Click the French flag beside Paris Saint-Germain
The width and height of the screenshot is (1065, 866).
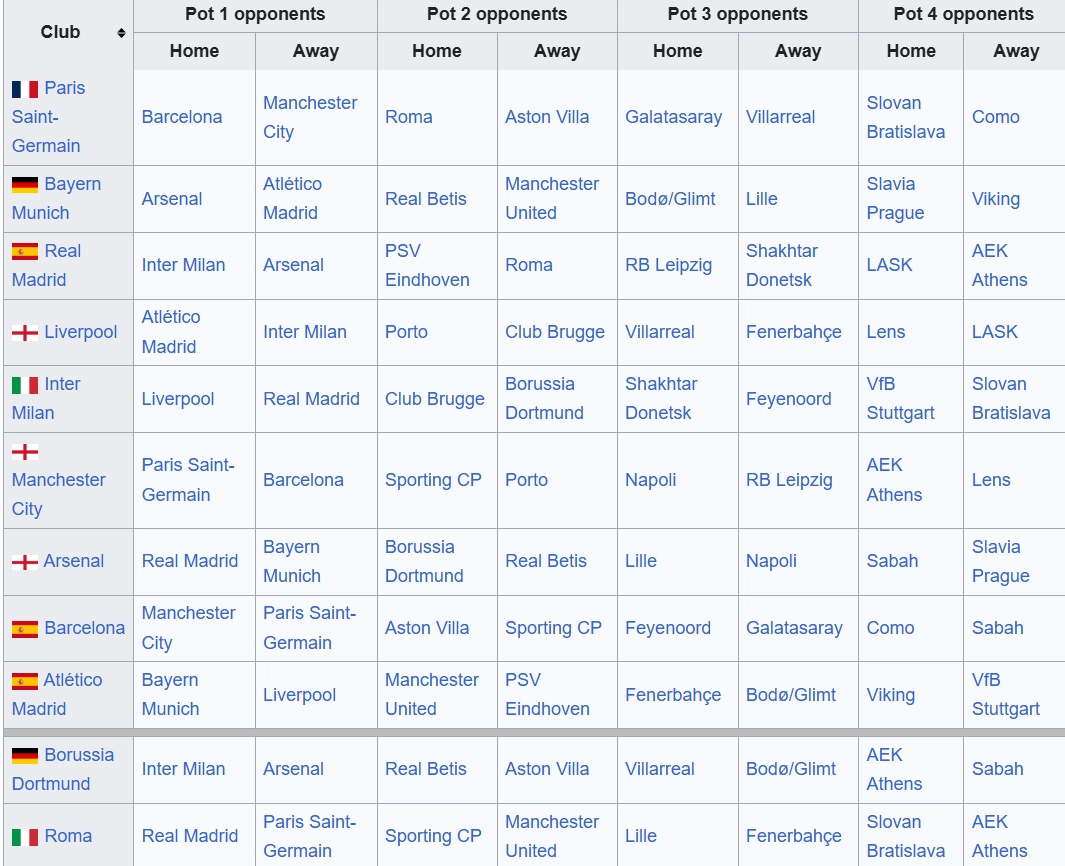pos(25,89)
